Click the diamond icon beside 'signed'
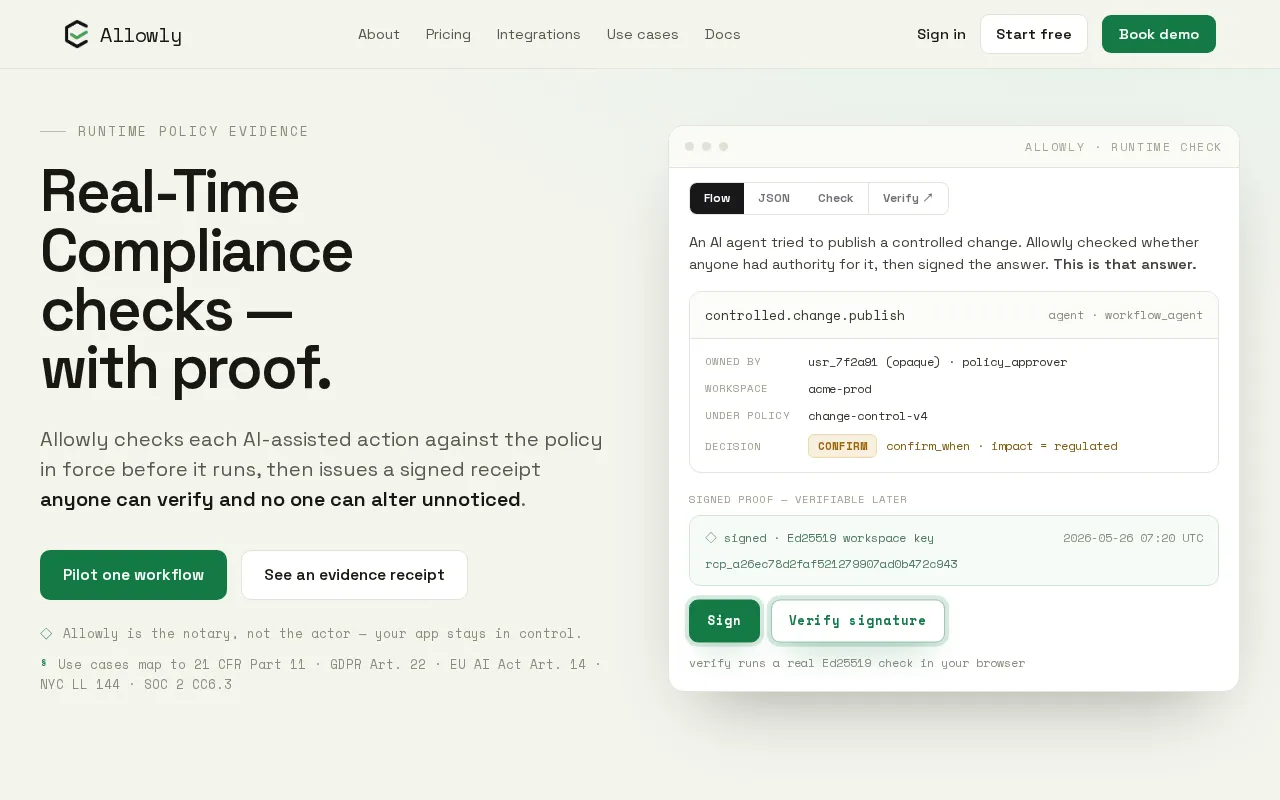The height and width of the screenshot is (800, 1280). pos(711,538)
